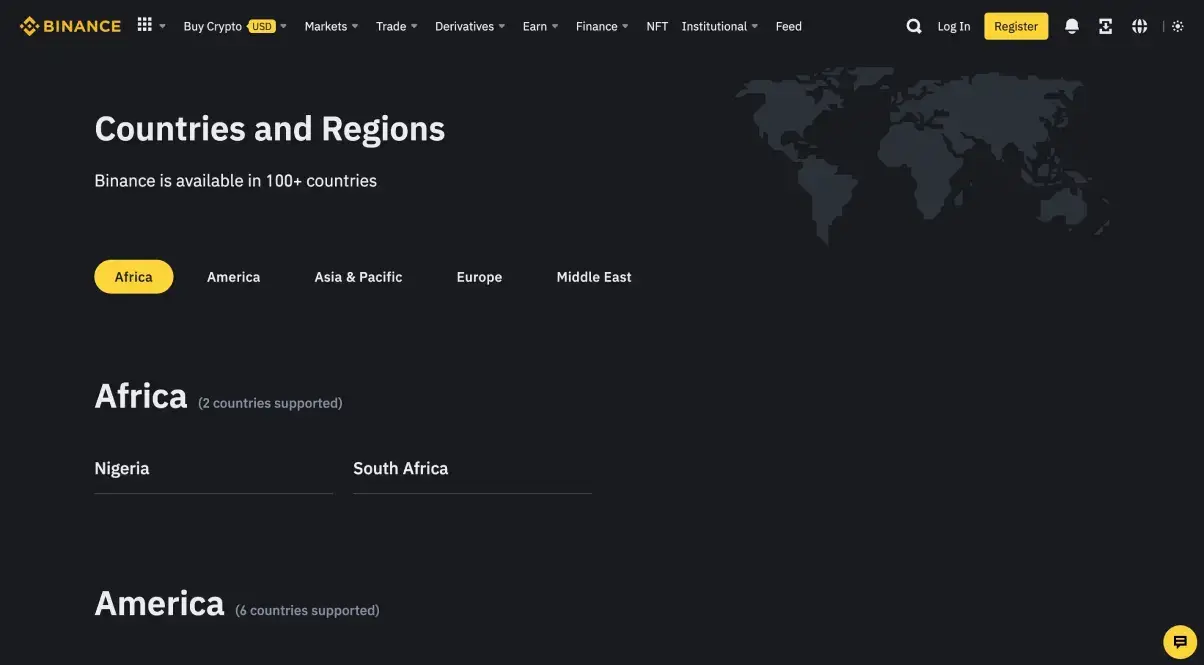Screen dimensions: 1204x665
Task: Click the Countries and Regions heading
Action: tap(270, 129)
